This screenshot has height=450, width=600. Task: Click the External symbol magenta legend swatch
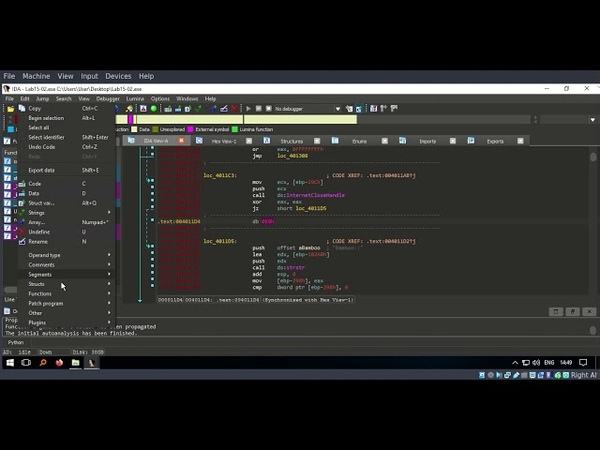click(190, 129)
